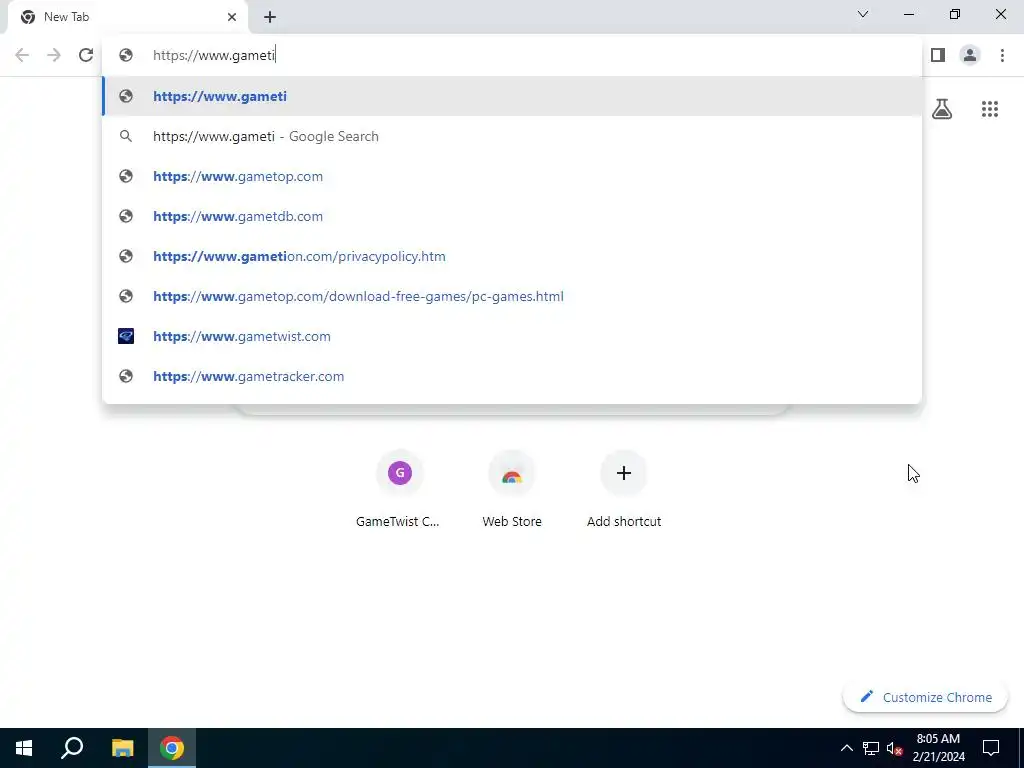
Task: Open Windows taskbar search
Action: tap(72, 748)
